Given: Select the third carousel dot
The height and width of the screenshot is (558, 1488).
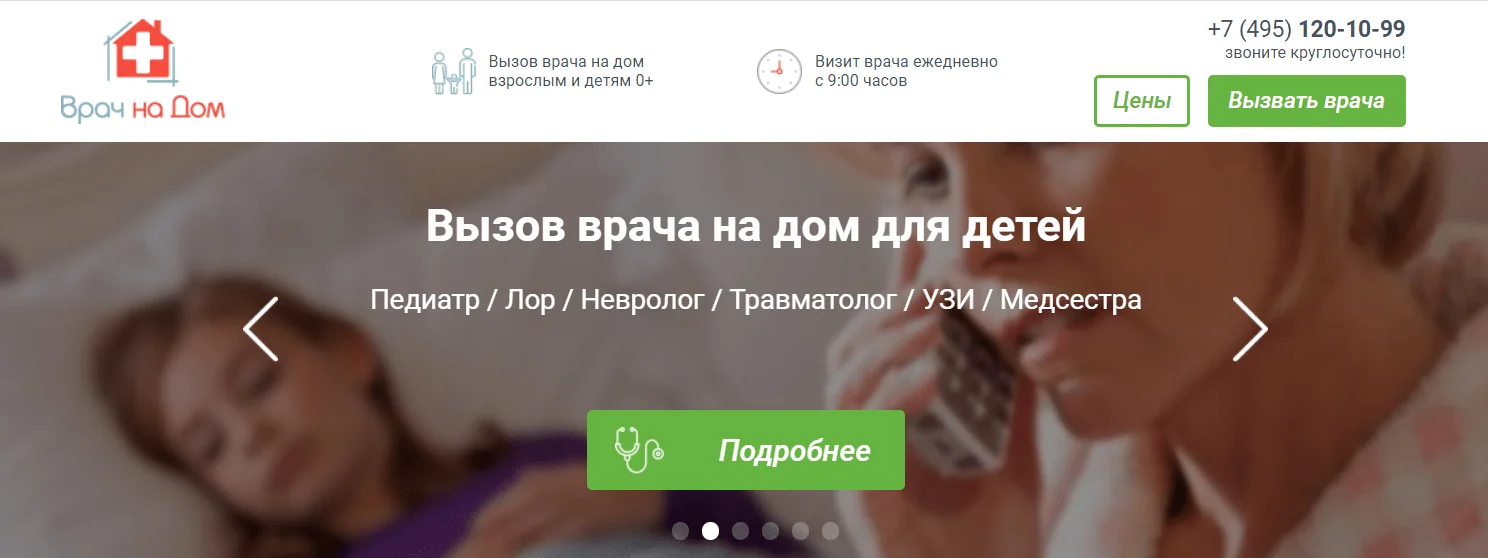Looking at the screenshot, I should (740, 531).
